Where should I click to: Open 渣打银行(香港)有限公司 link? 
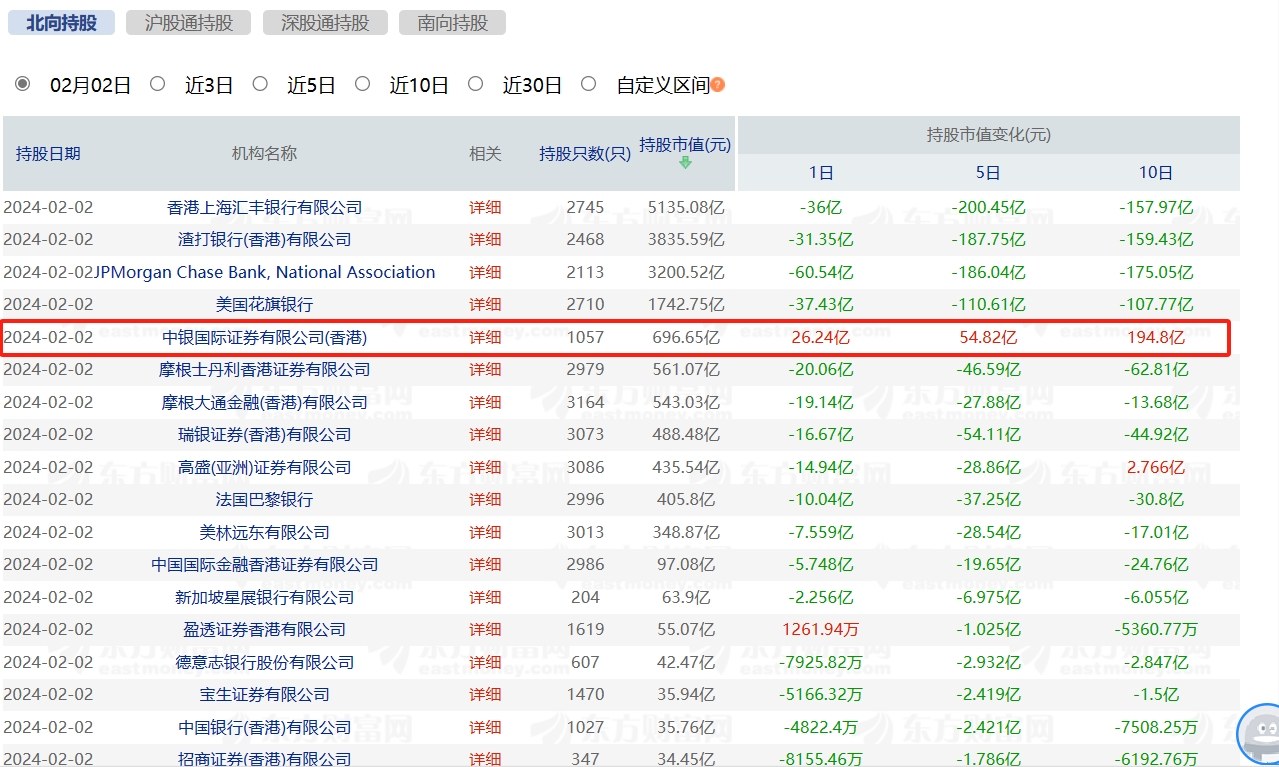pos(265,239)
